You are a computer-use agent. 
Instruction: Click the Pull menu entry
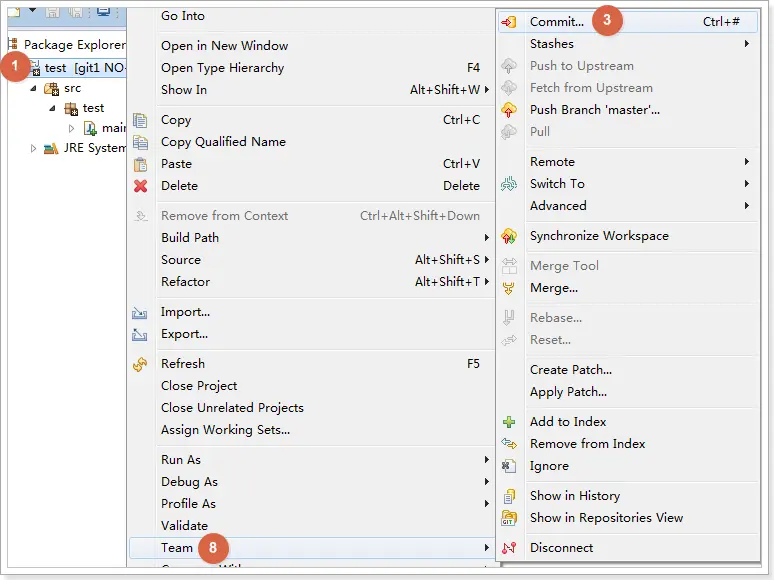point(628,132)
